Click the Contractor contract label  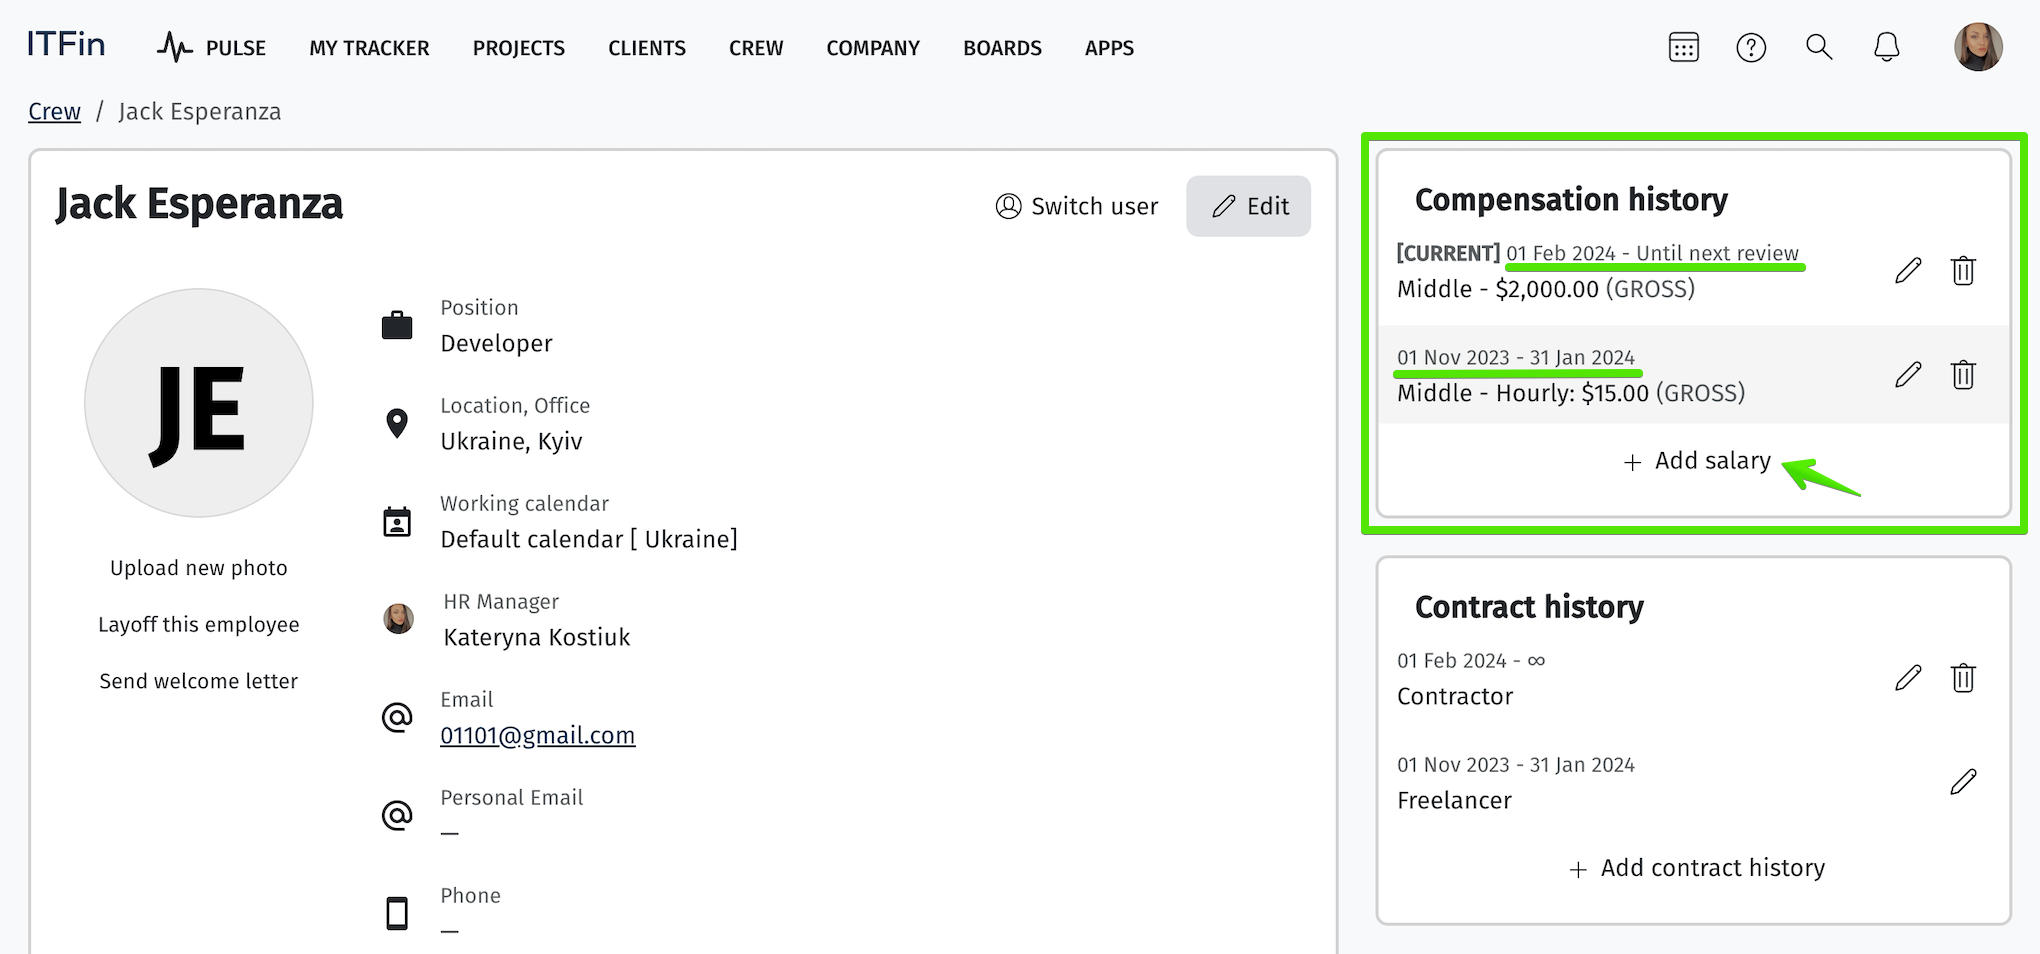[x=1455, y=696]
